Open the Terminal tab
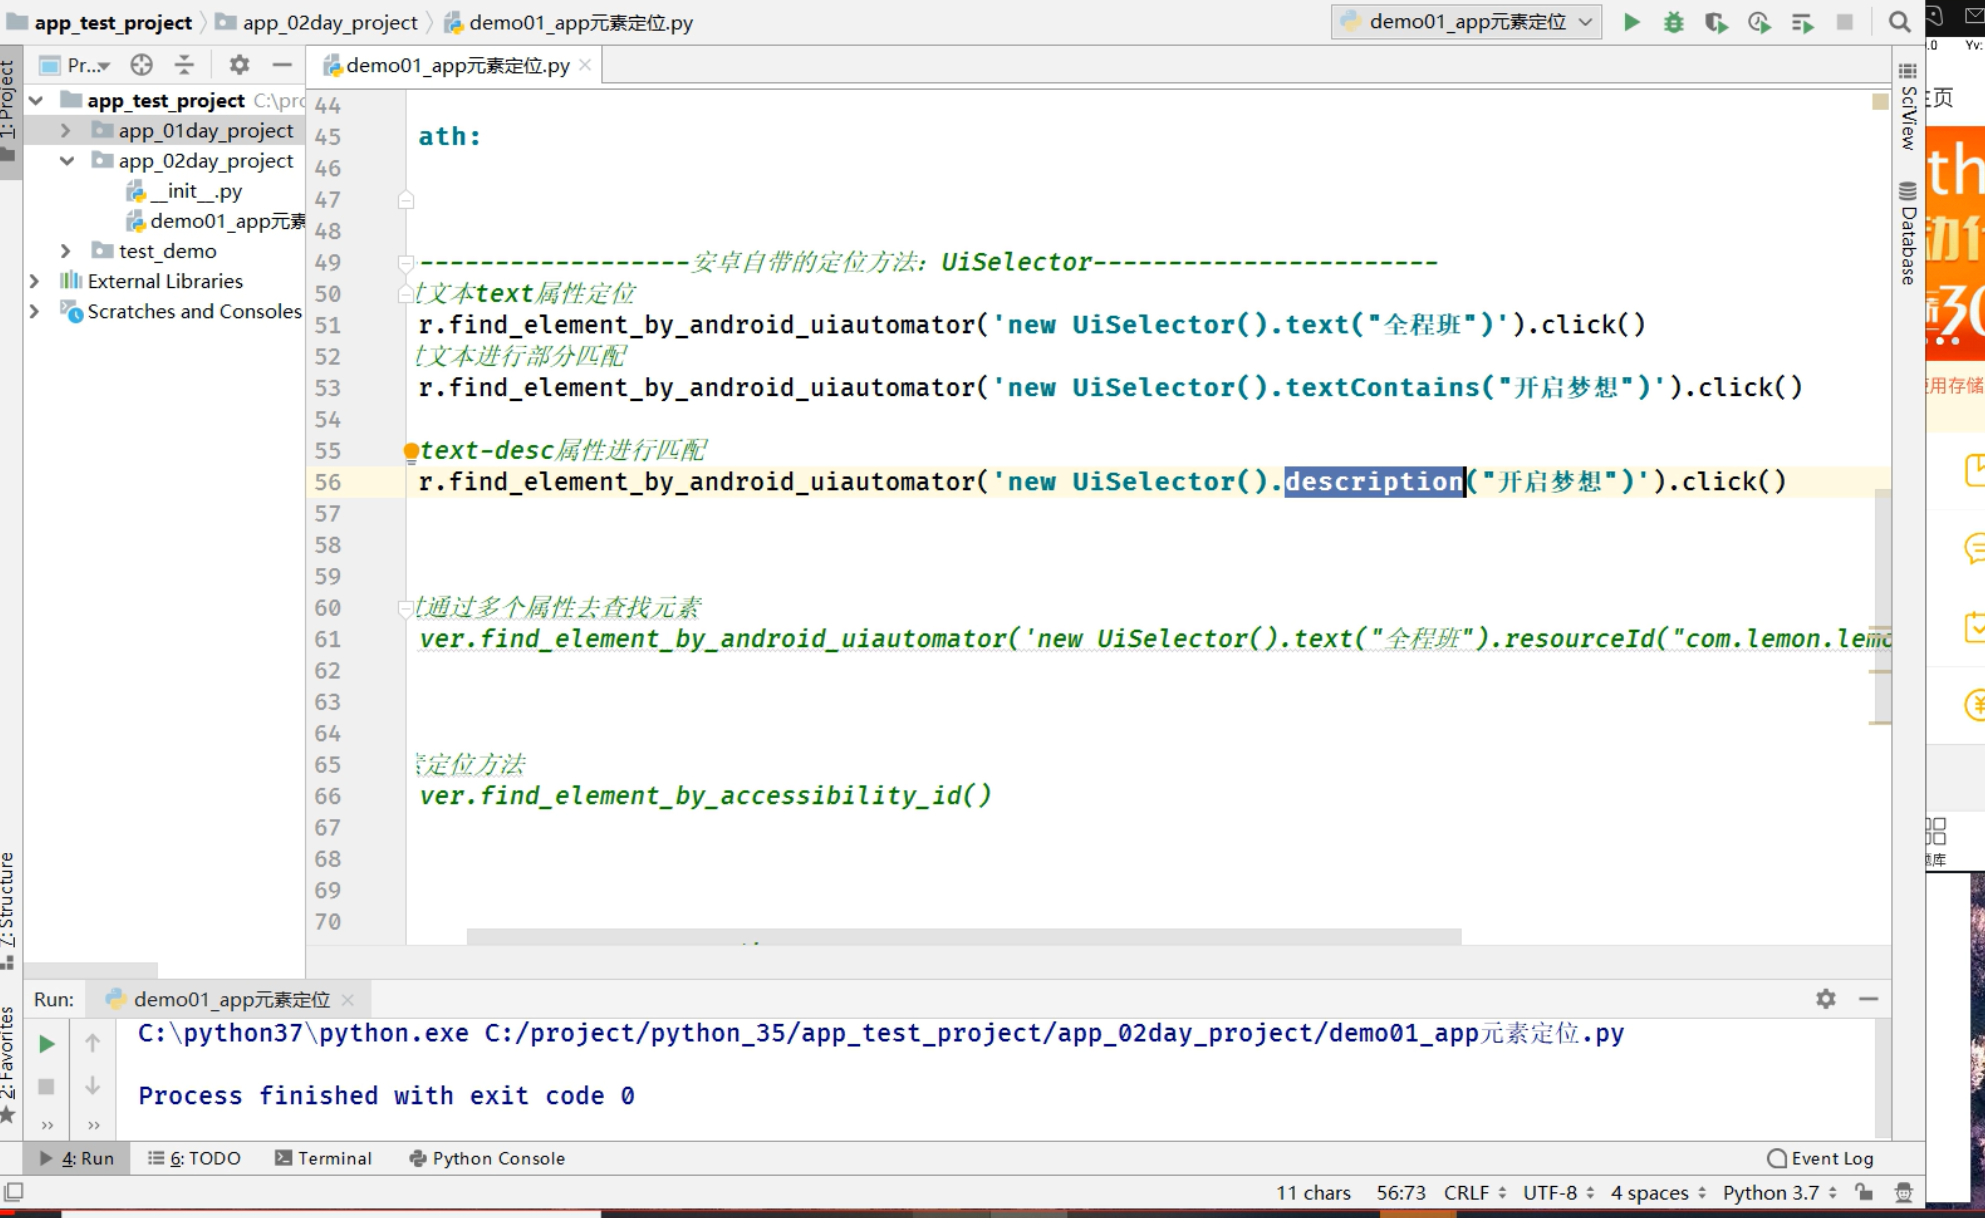 (323, 1158)
